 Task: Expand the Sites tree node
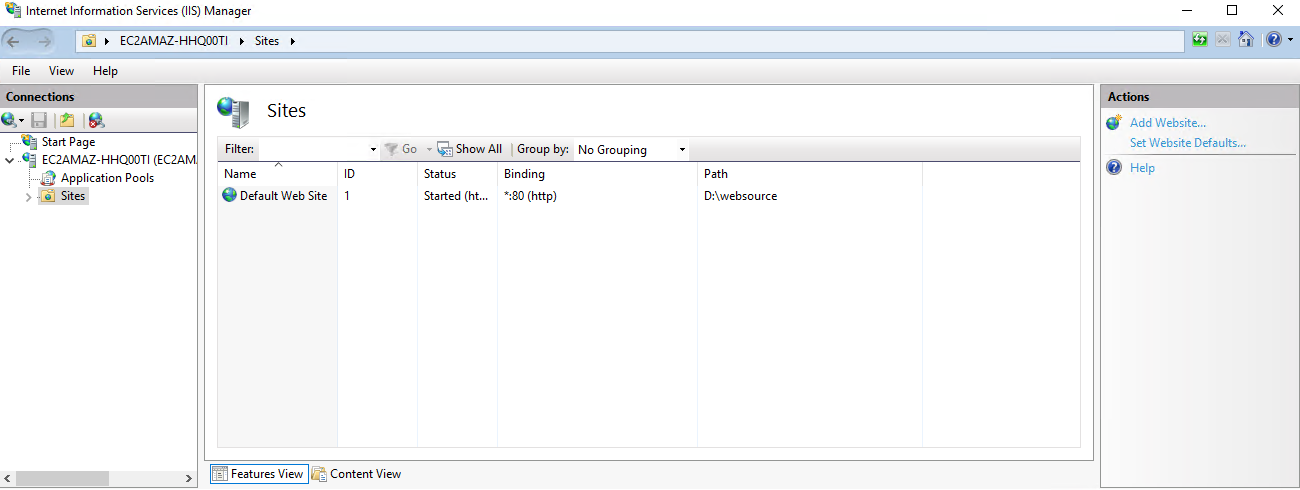click(x=28, y=197)
